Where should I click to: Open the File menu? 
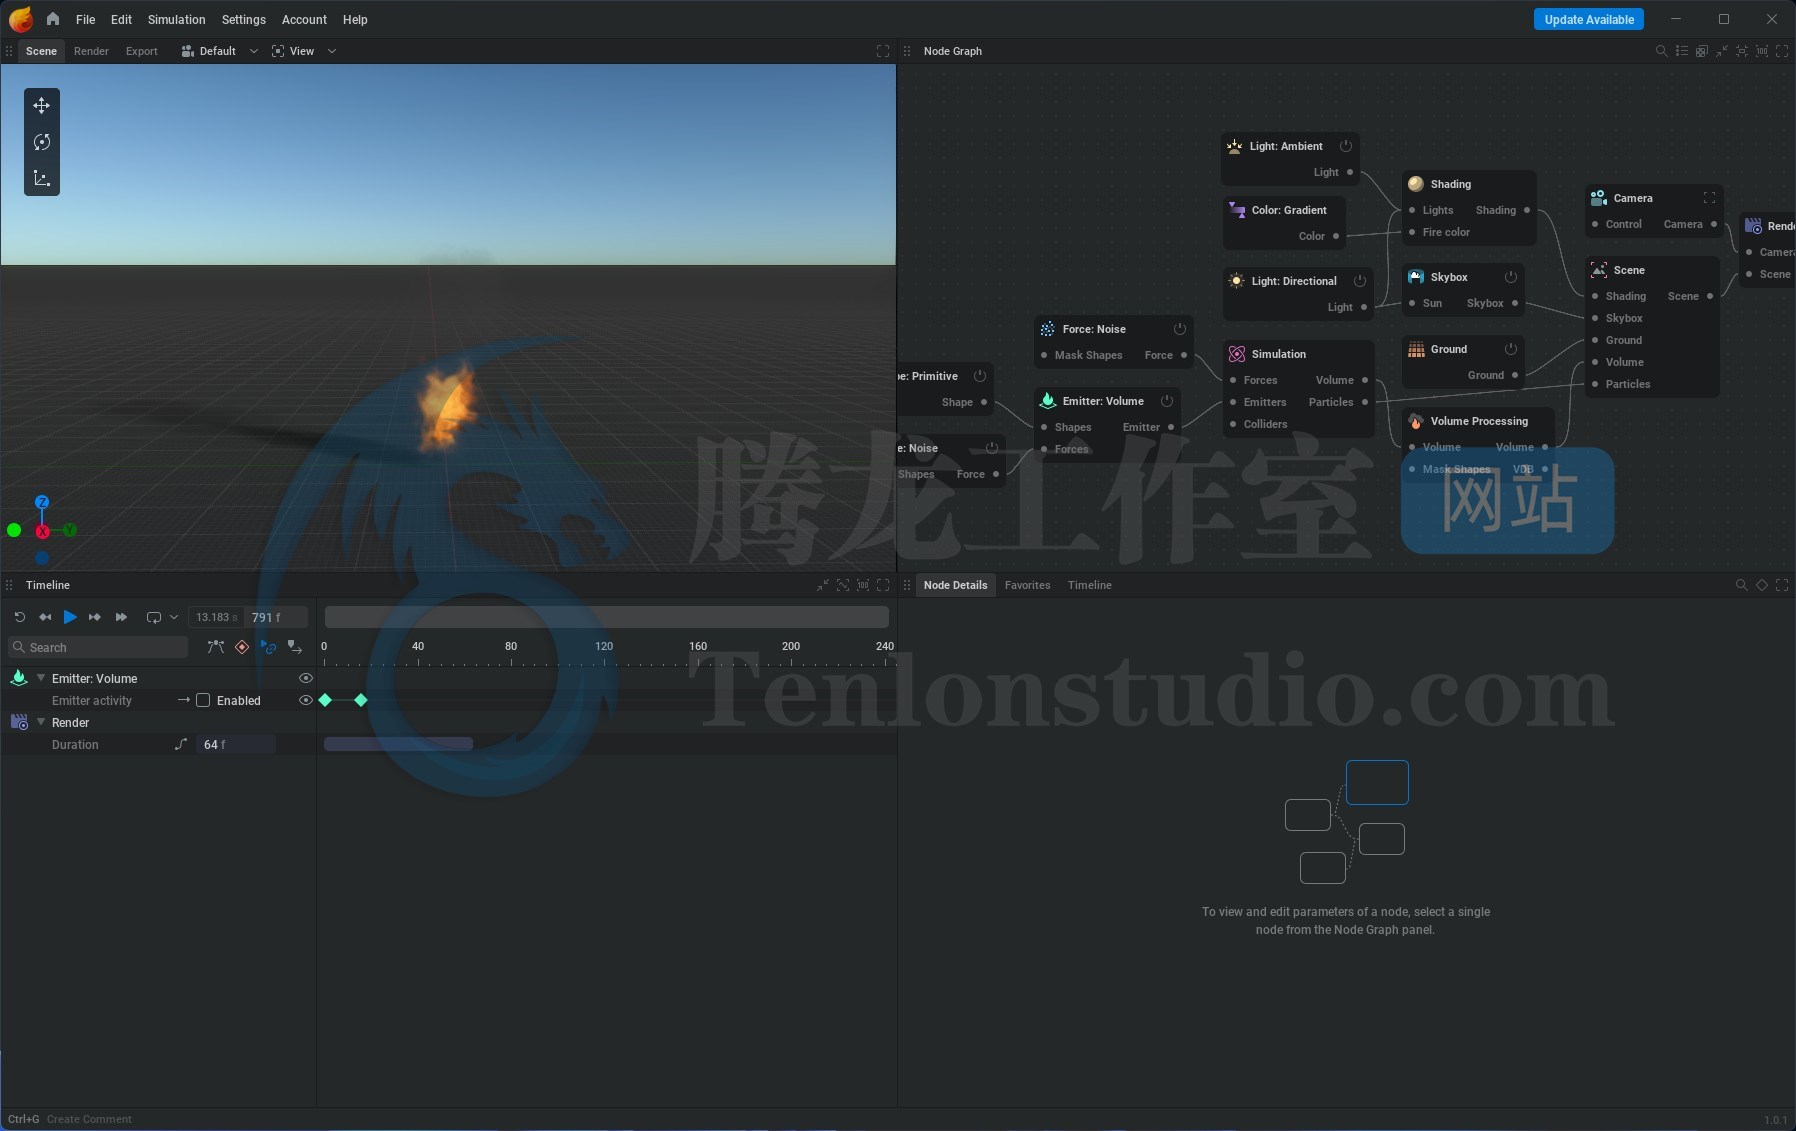coord(86,19)
